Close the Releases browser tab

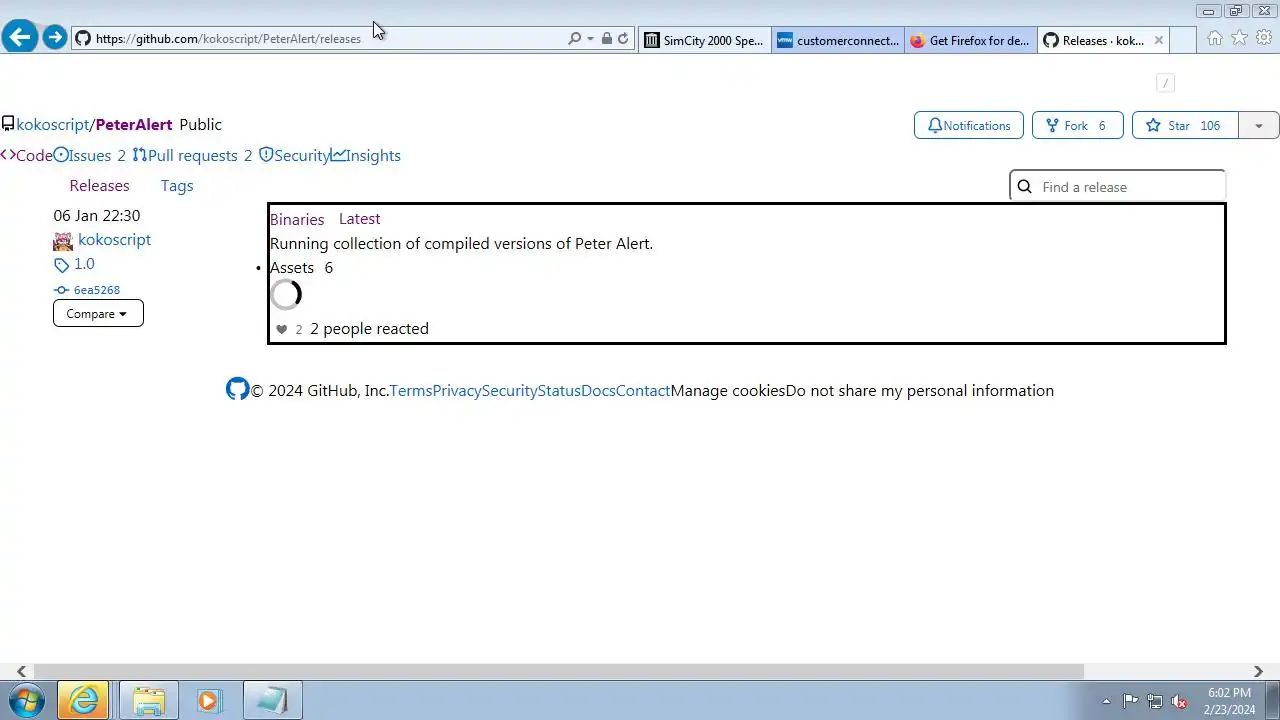tap(1159, 40)
